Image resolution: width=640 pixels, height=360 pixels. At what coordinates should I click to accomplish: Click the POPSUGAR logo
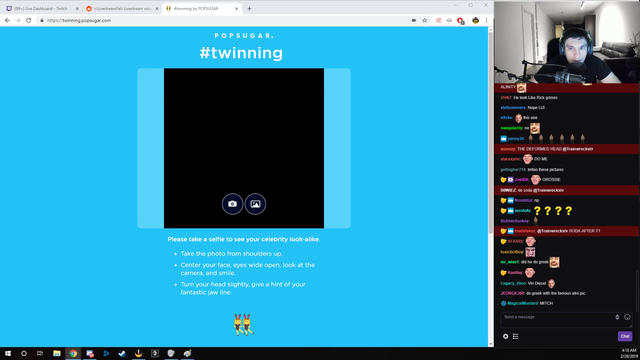pos(244,36)
